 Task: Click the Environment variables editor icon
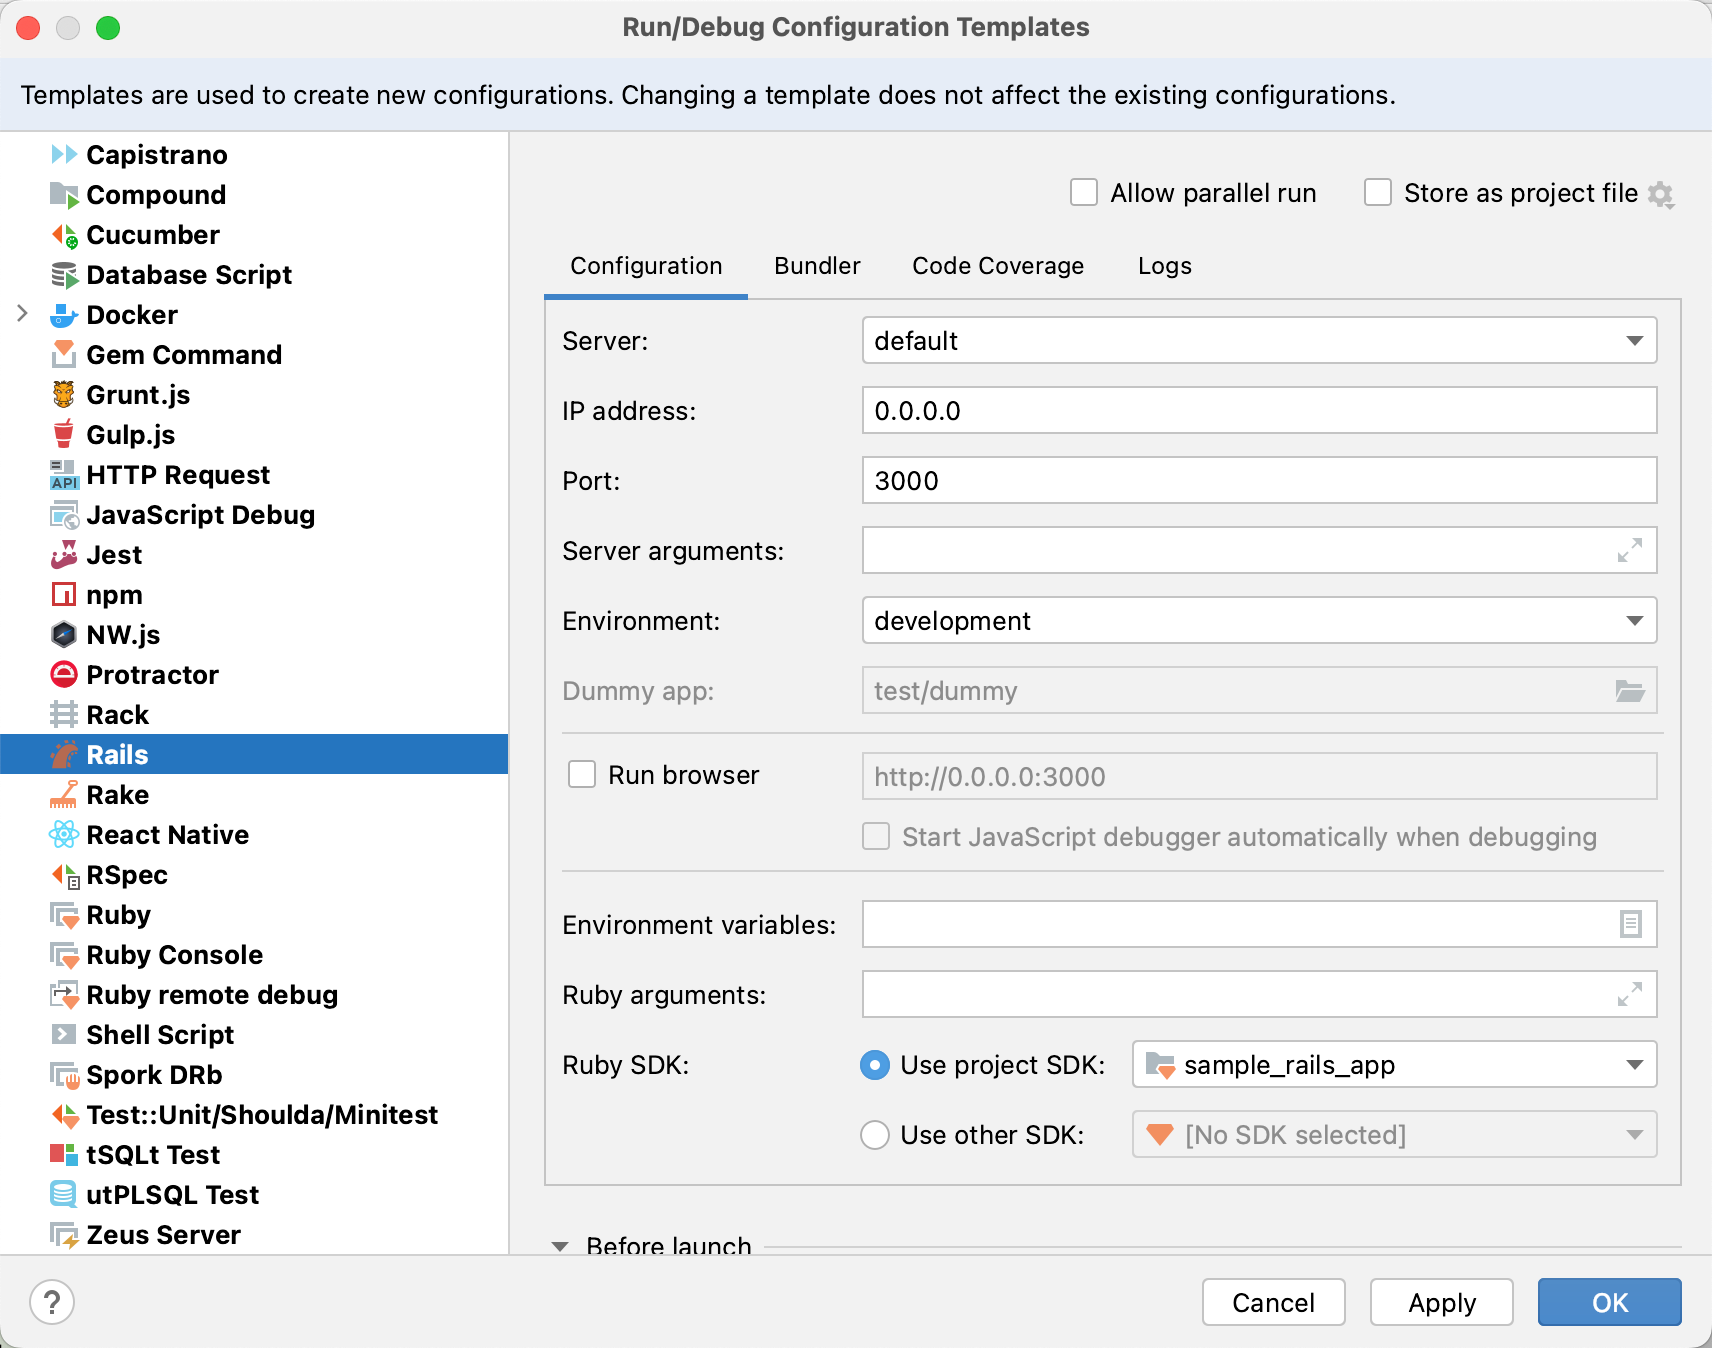(1630, 924)
